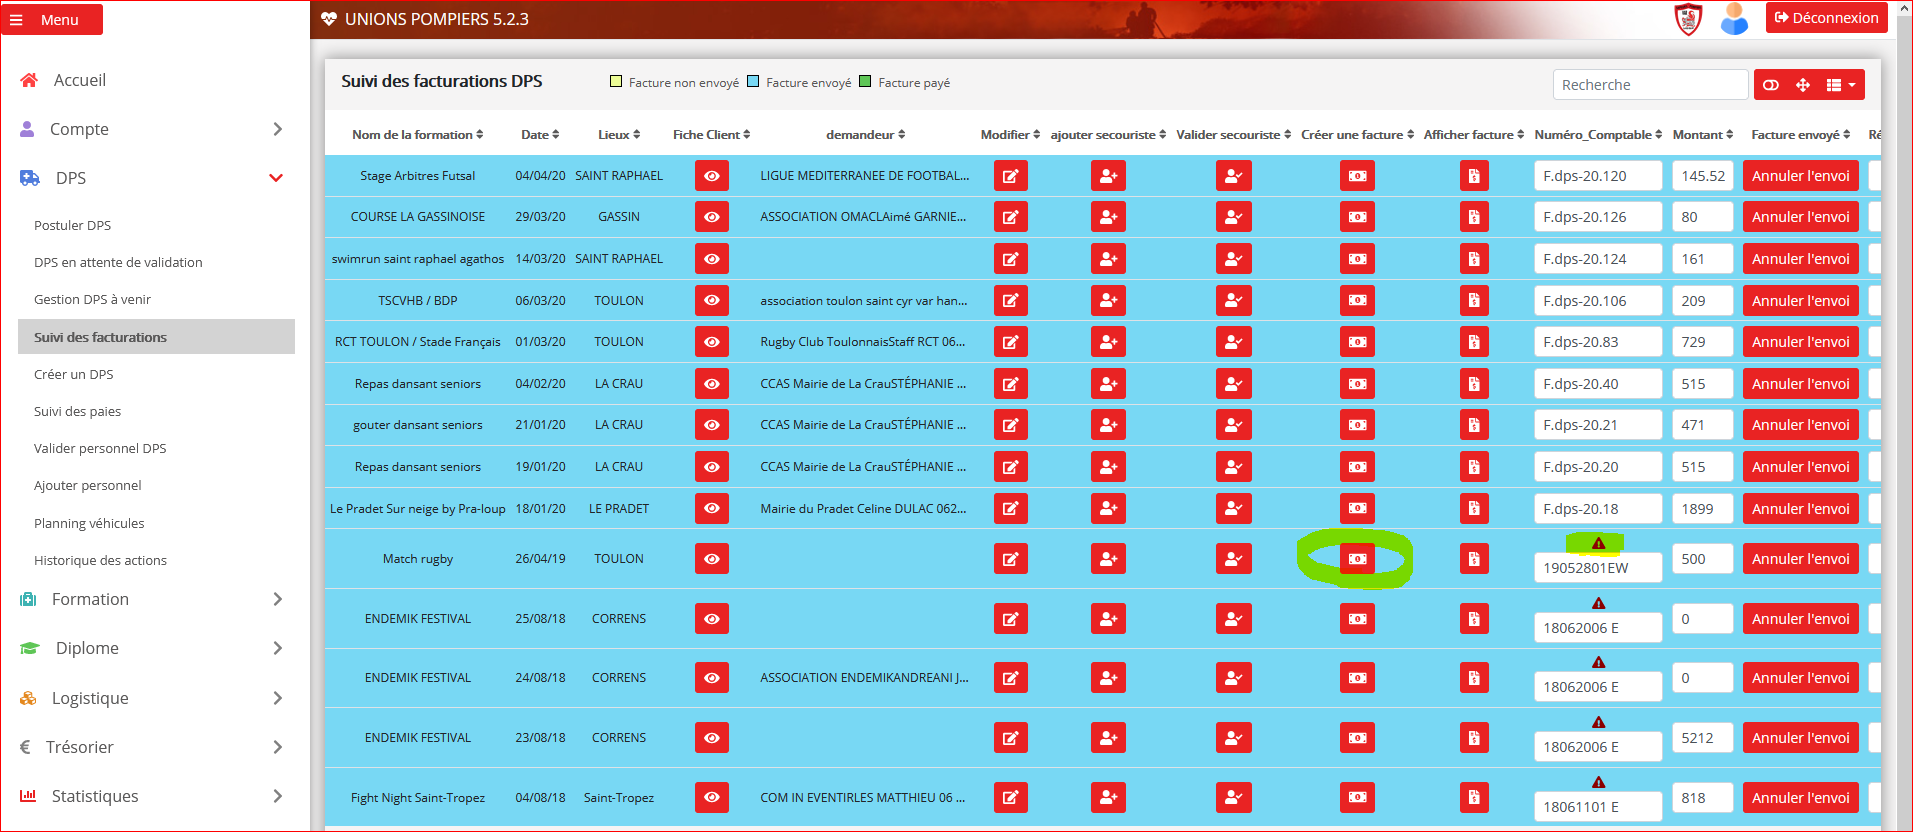The width and height of the screenshot is (1913, 832).
Task: Open the hamburger Menu button
Action: (x=52, y=19)
